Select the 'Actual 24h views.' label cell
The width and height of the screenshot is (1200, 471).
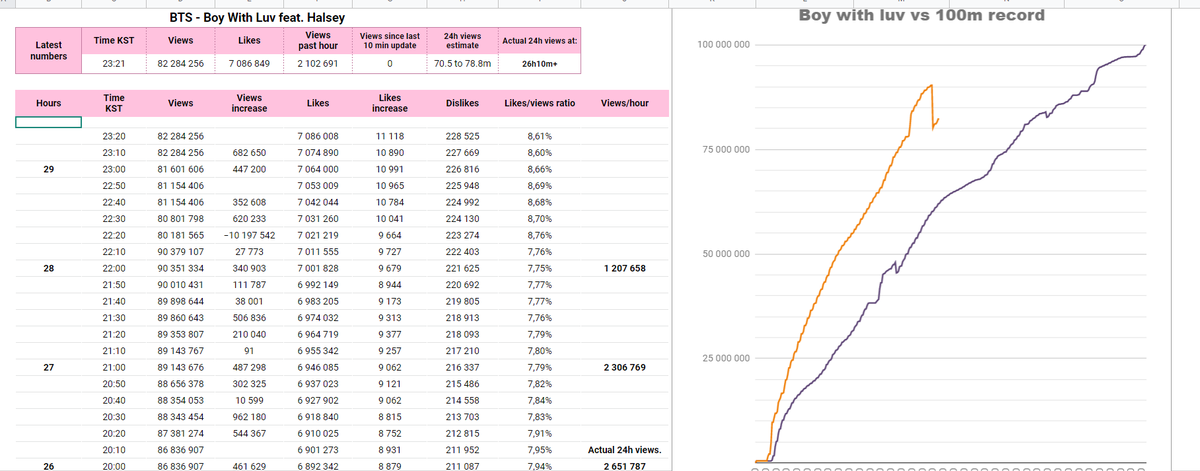(624, 450)
